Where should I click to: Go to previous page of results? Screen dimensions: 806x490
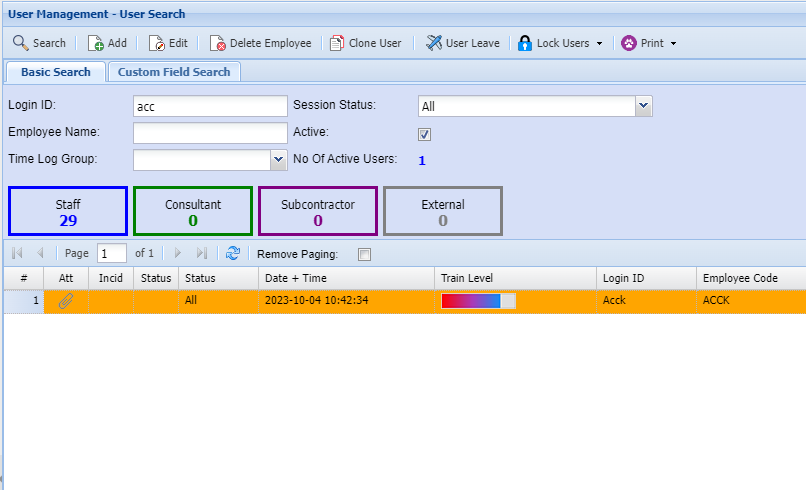(40, 253)
